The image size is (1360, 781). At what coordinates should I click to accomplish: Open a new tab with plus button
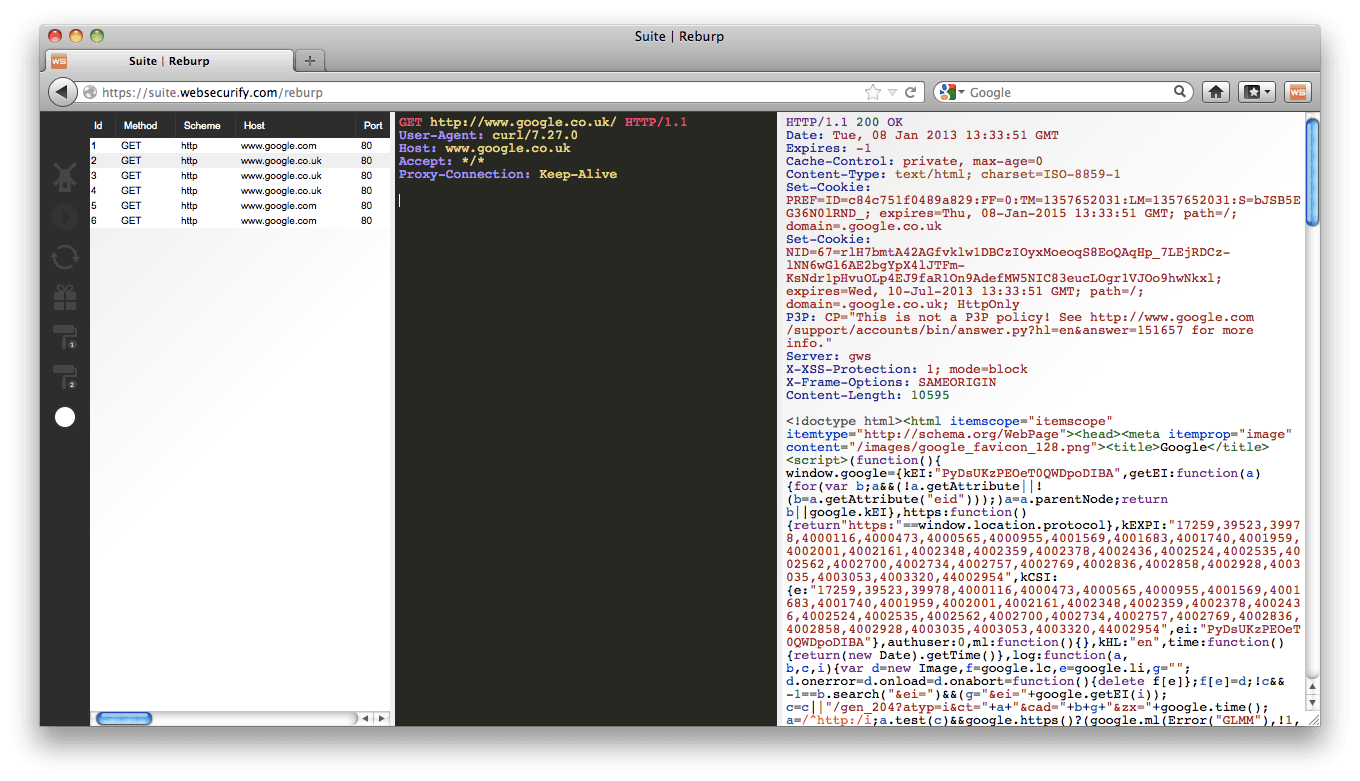click(310, 61)
